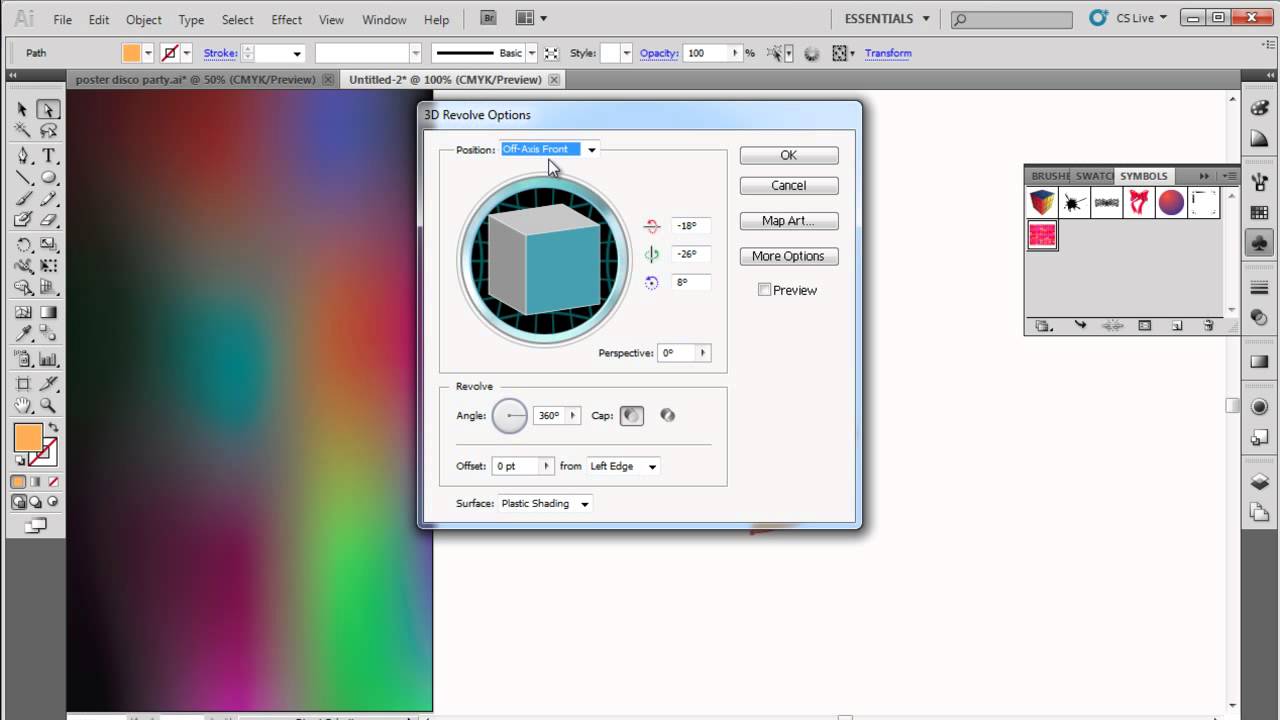Click the More Options button
The width and height of the screenshot is (1280, 720).
pos(789,256)
